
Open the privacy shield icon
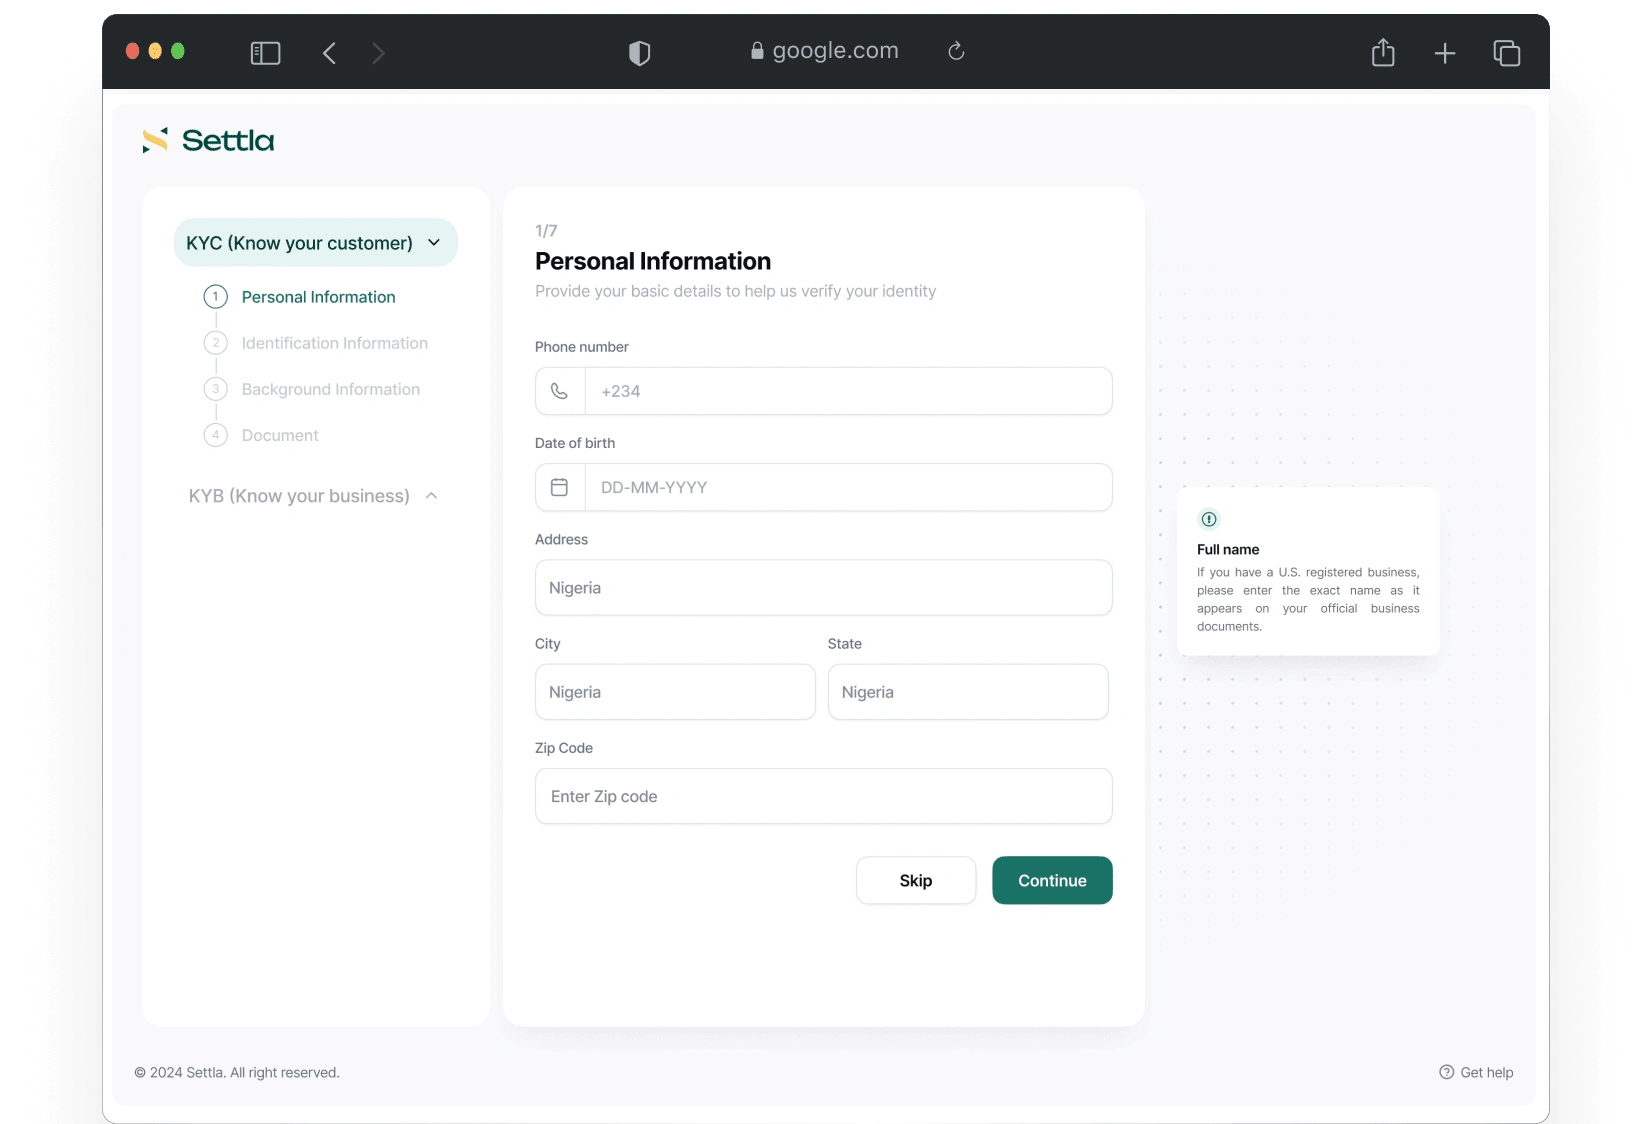pos(639,53)
